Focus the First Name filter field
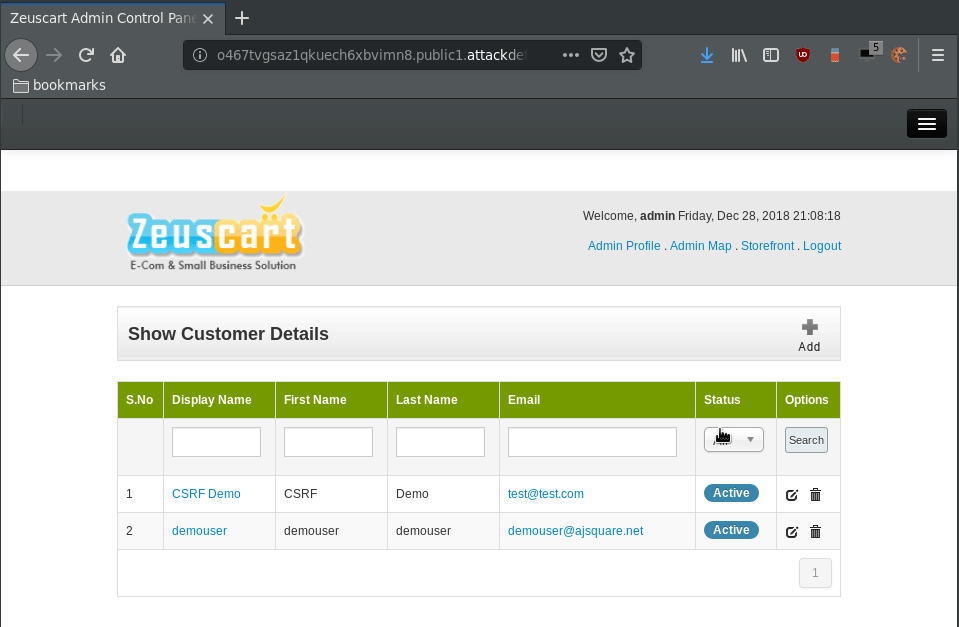The image size is (959, 627). click(x=328, y=442)
